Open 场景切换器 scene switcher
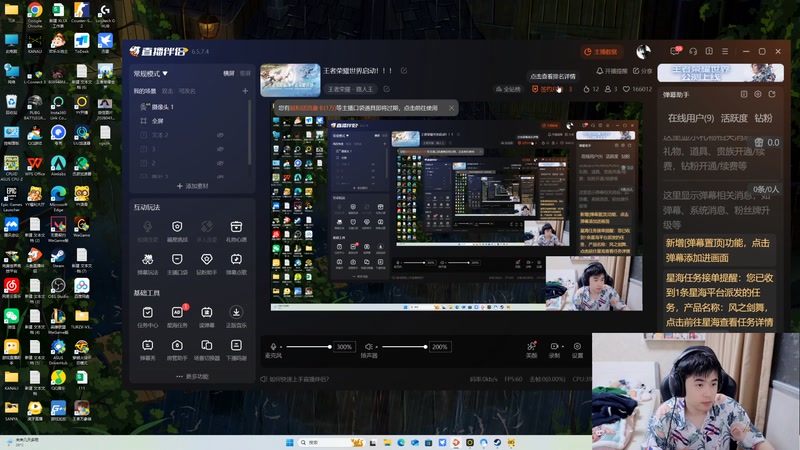 point(207,349)
